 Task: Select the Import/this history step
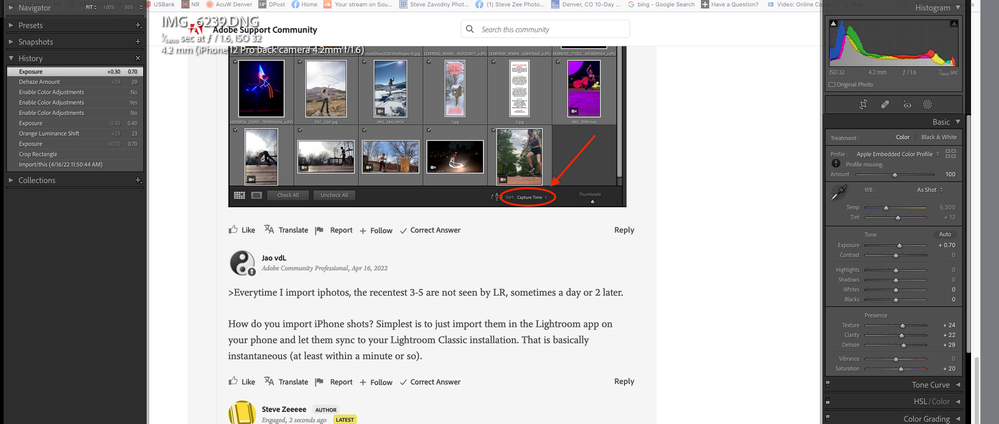pos(75,164)
